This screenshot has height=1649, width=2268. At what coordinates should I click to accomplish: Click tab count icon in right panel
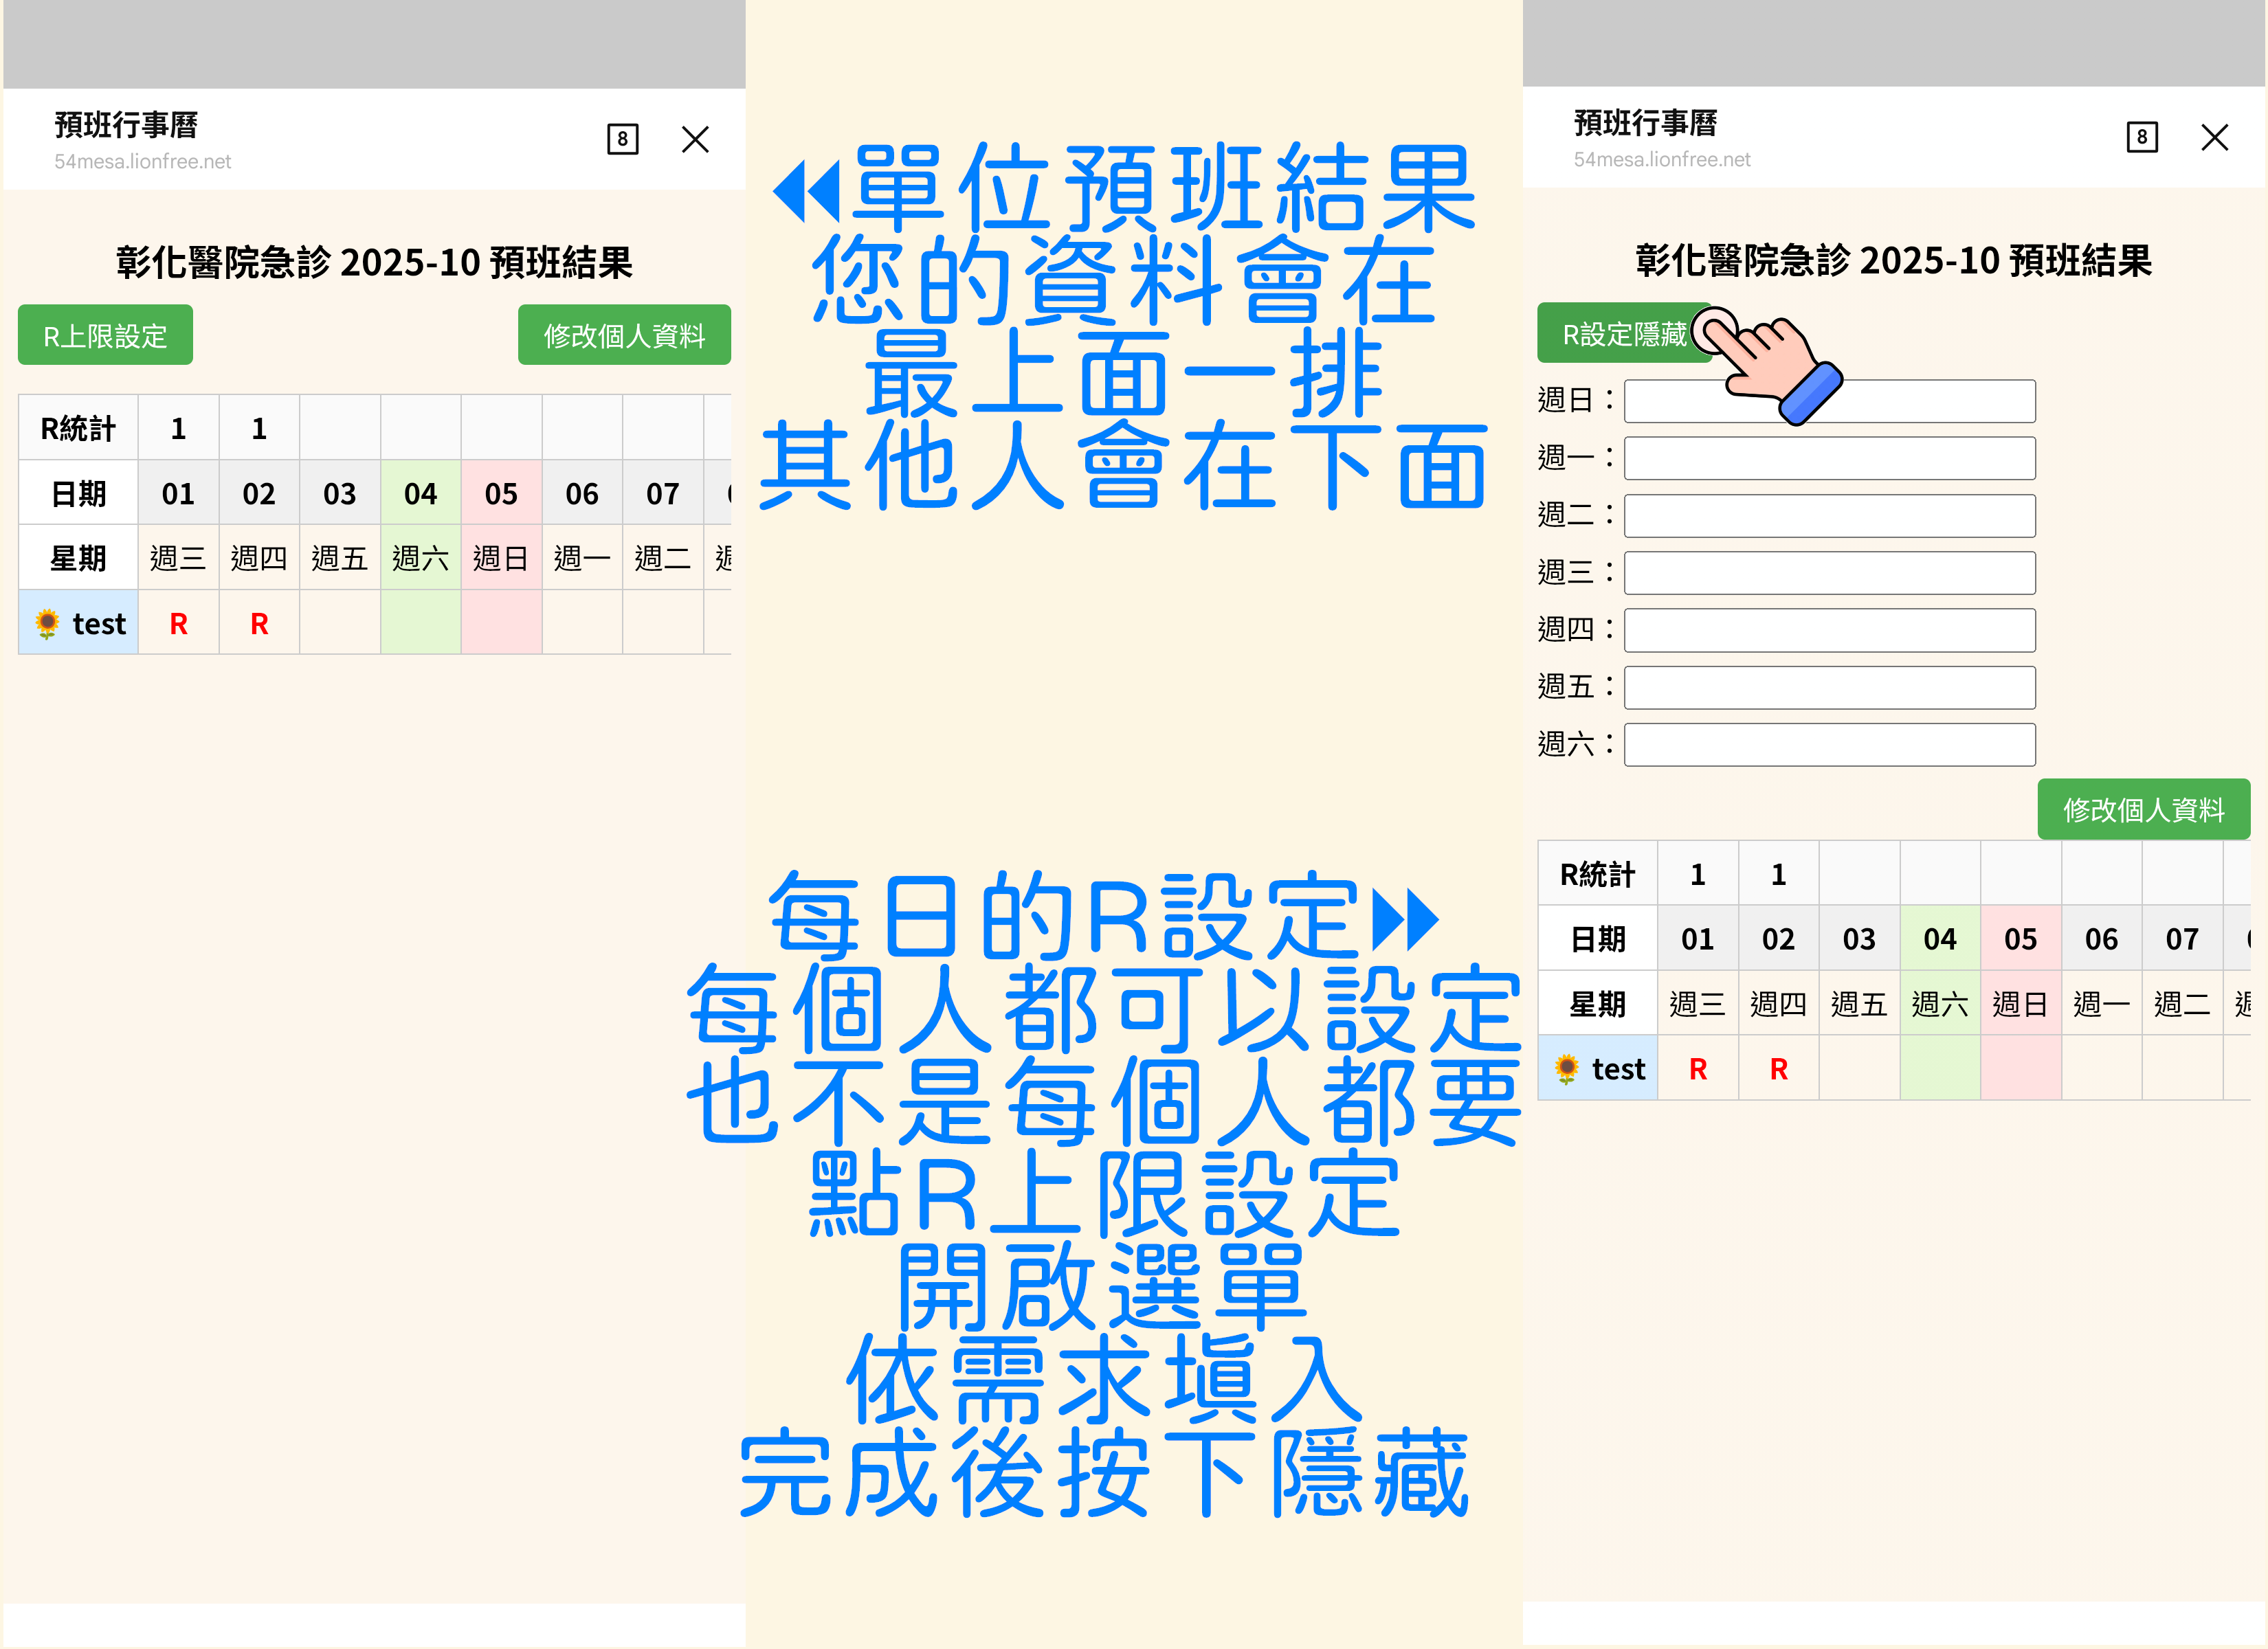click(2141, 137)
